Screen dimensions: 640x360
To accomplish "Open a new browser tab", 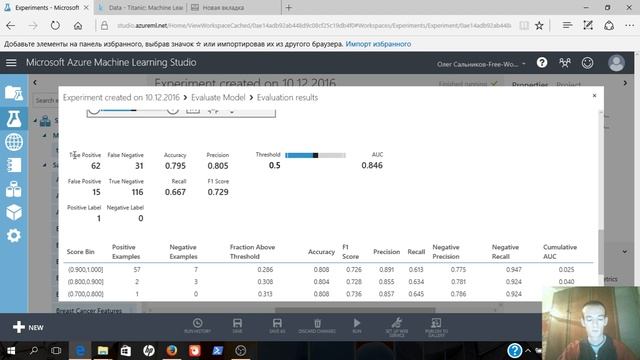I will pyautogui.click(x=289, y=7).
